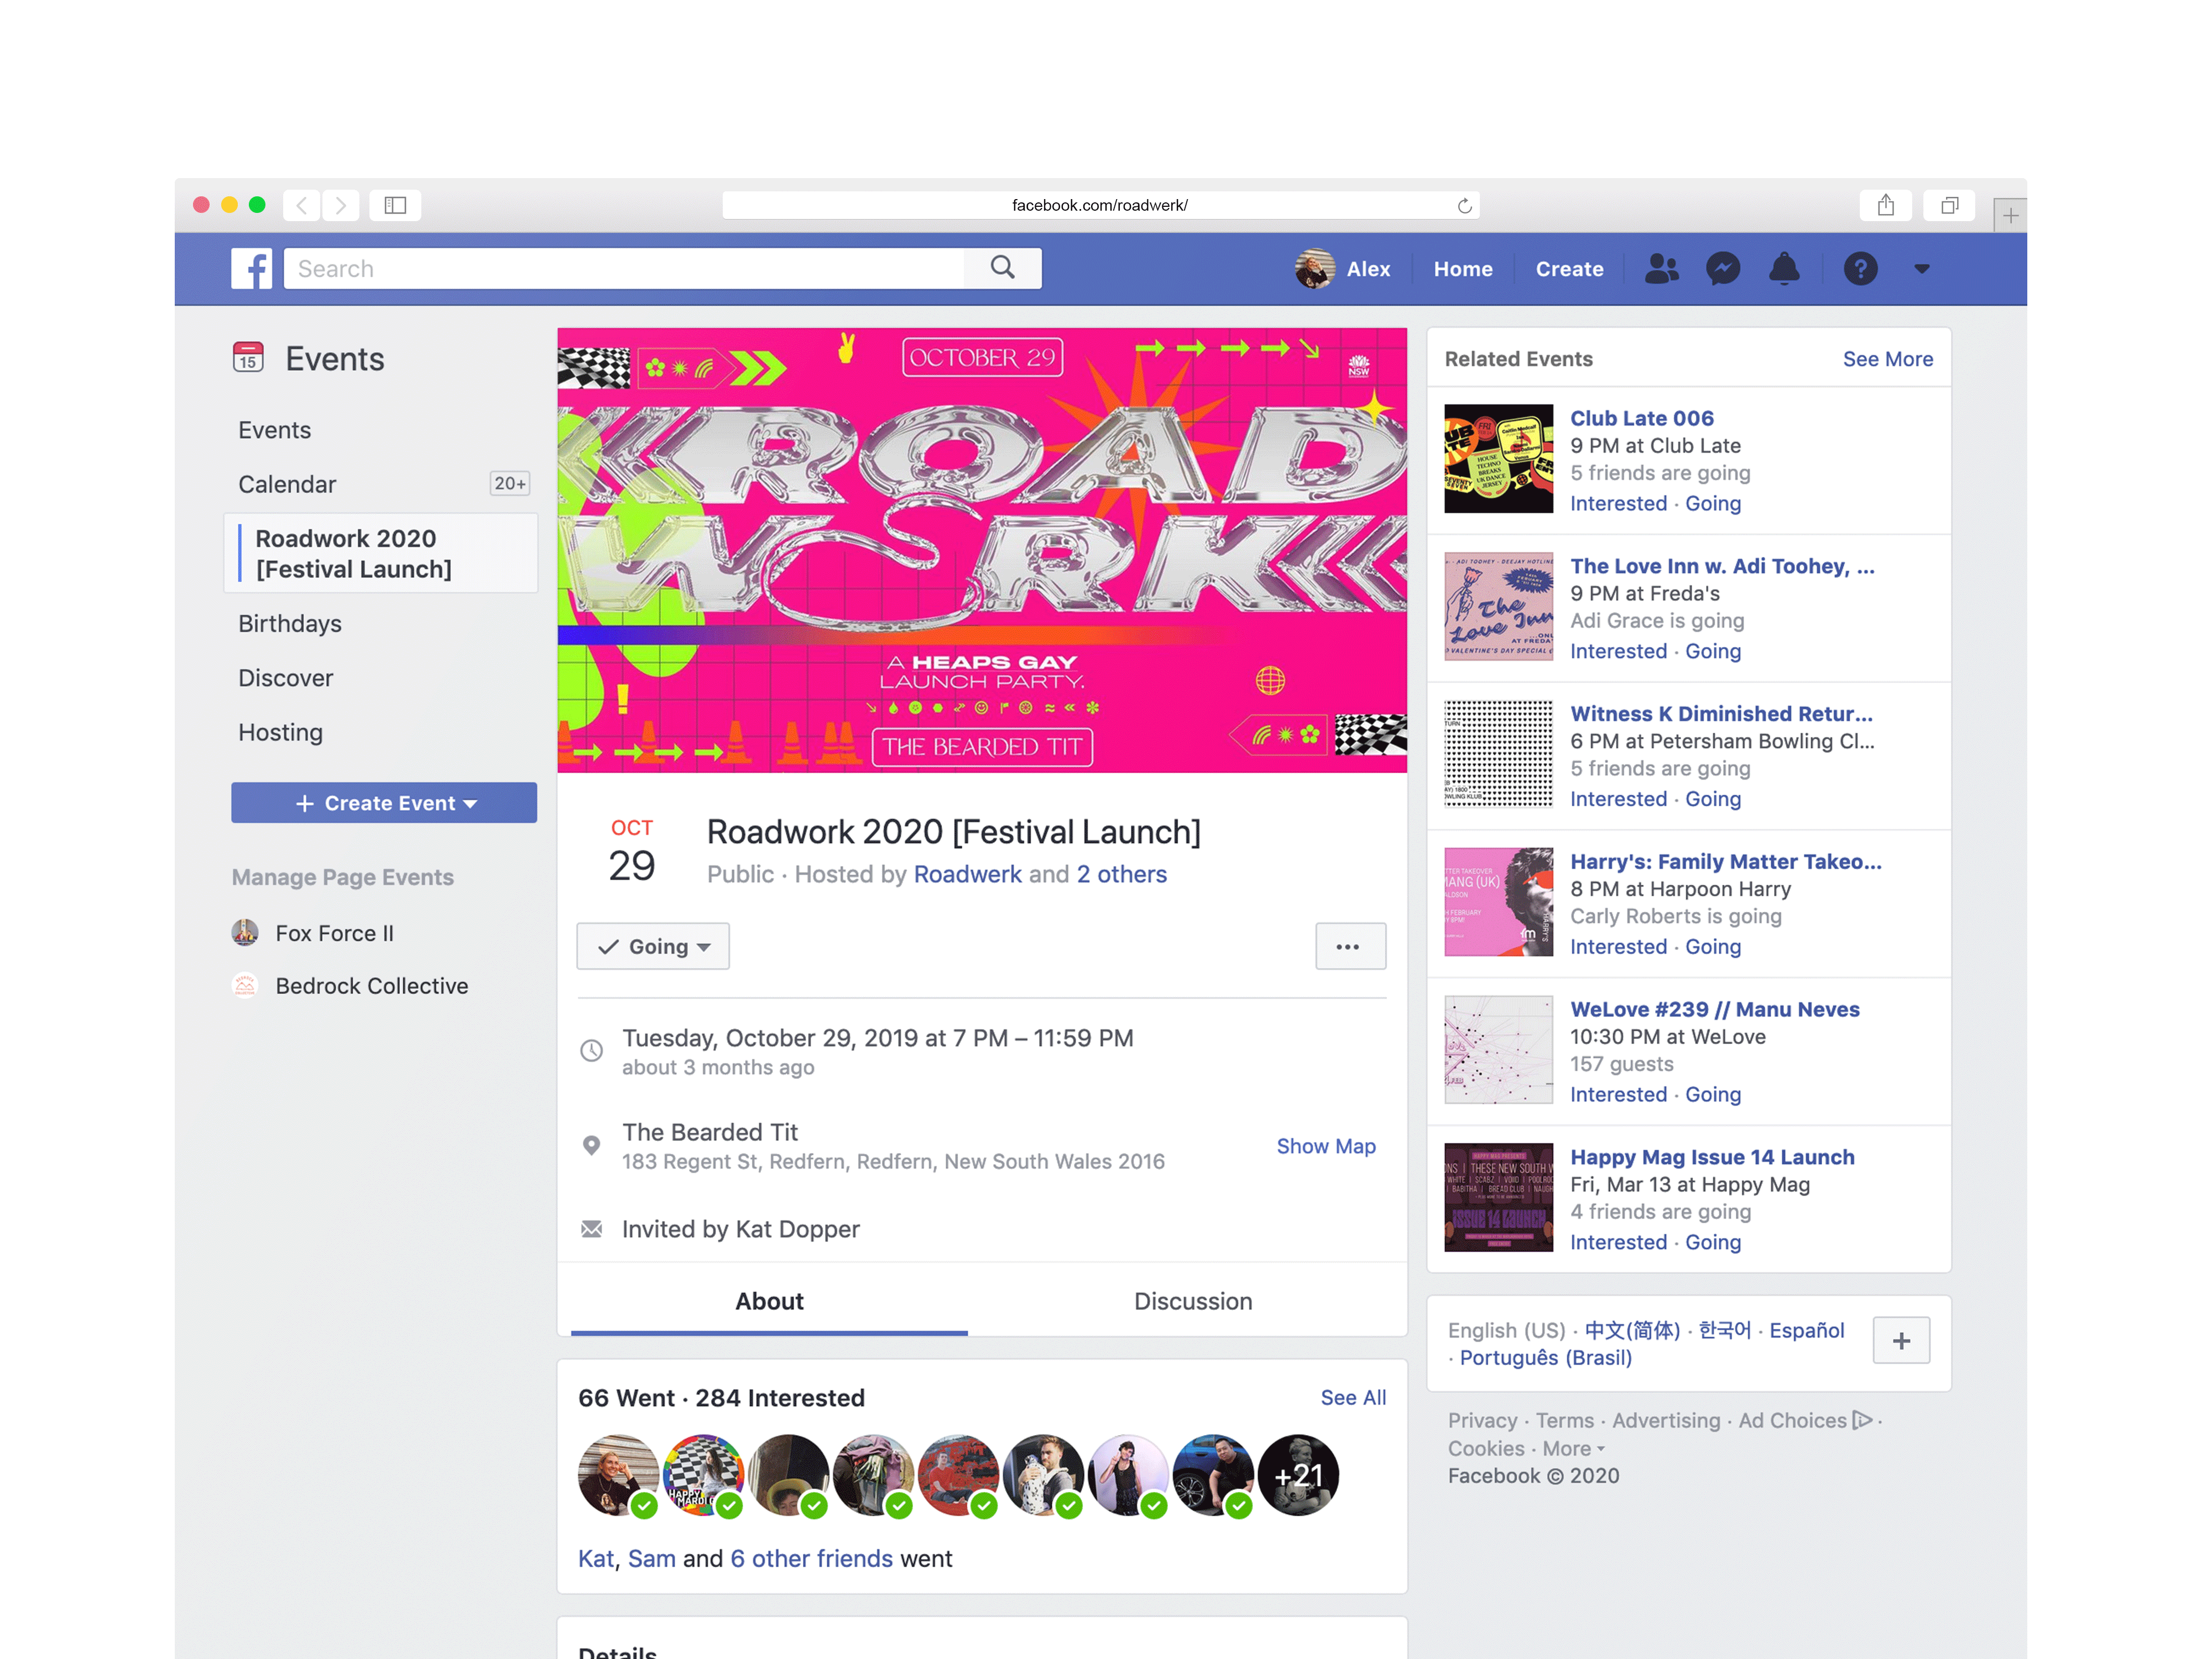
Task: Click the Kat friend link
Action: pos(595,1558)
